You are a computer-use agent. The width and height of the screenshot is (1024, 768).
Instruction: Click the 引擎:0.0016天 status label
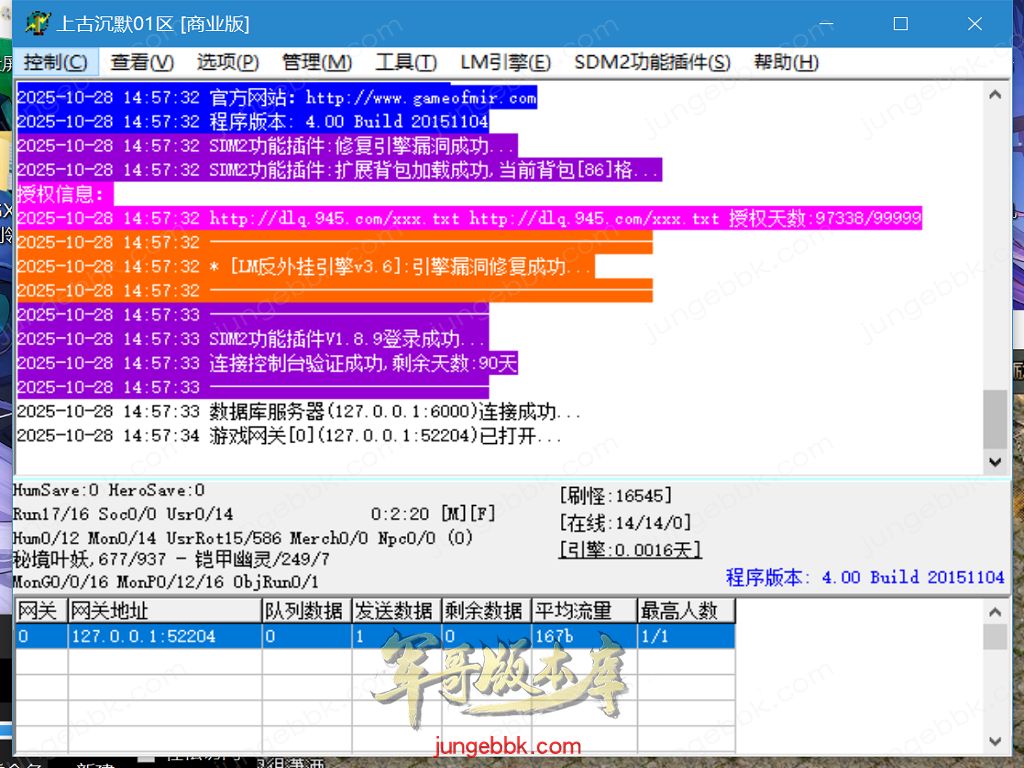point(629,549)
